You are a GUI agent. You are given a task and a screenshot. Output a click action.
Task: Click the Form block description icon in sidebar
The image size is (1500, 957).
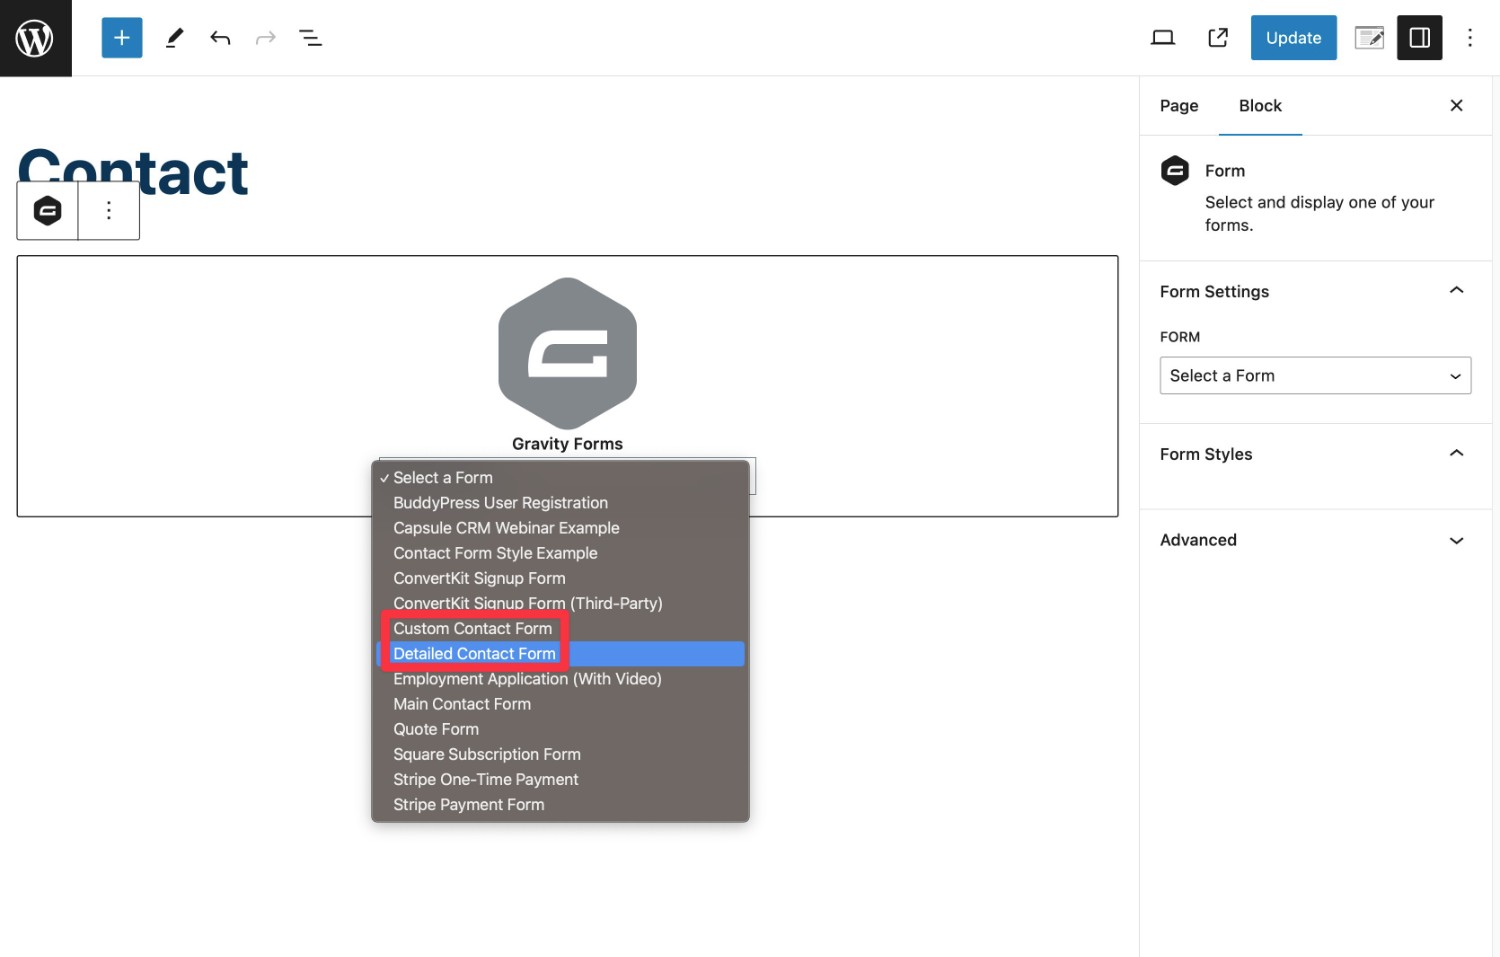point(1175,171)
